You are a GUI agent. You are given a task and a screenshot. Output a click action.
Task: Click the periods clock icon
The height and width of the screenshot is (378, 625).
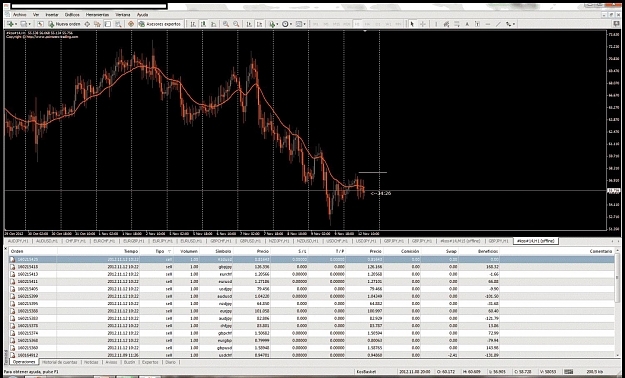pos(285,24)
